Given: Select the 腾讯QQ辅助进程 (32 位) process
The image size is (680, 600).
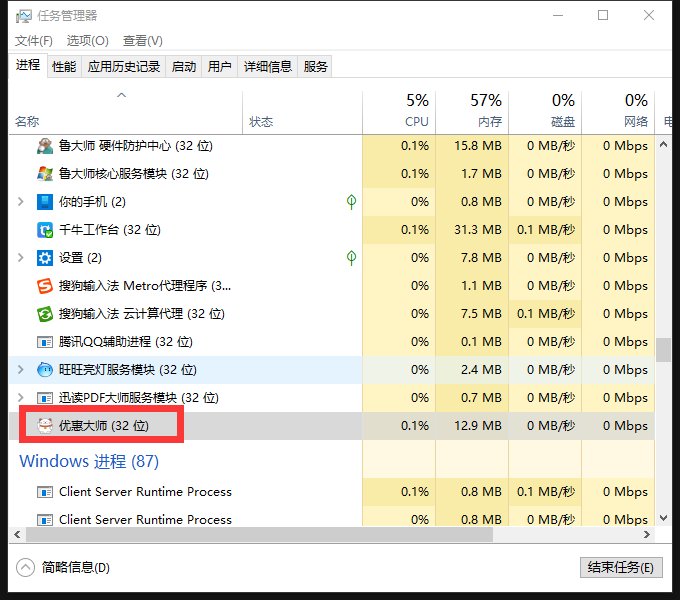Looking at the screenshot, I should tap(332, 342).
